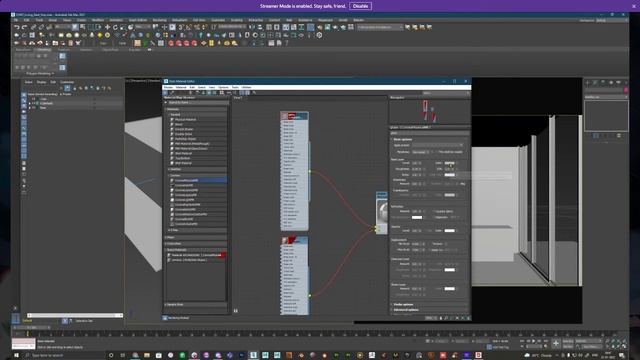Click the material preview sphere node
Image resolution: width=640 pixels, height=360 pixels.
382,212
